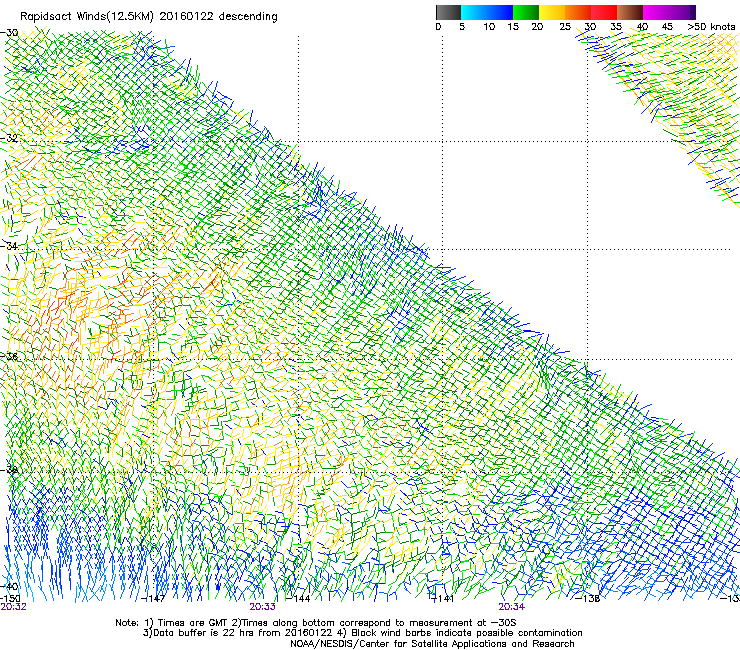Click the green 15-20 knots legend swatch
This screenshot has width=740, height=650.
click(526, 12)
